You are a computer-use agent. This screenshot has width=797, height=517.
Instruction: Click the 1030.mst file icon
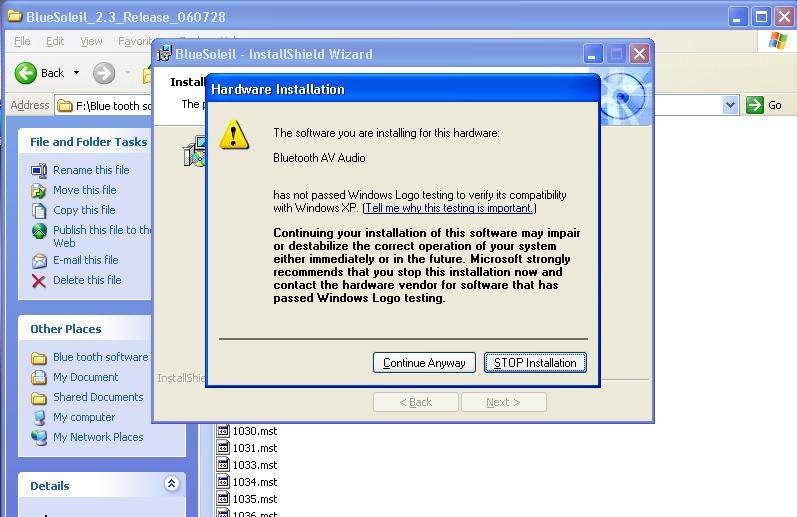223,431
